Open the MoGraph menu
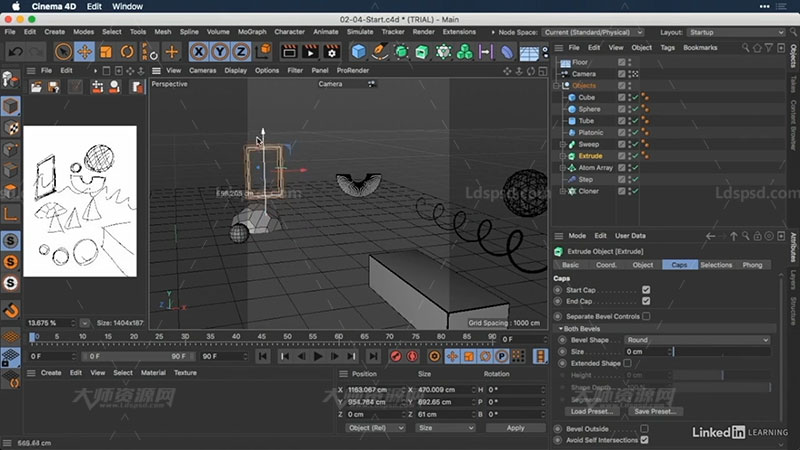Screen dimensions: 800x450 (x=254, y=31)
